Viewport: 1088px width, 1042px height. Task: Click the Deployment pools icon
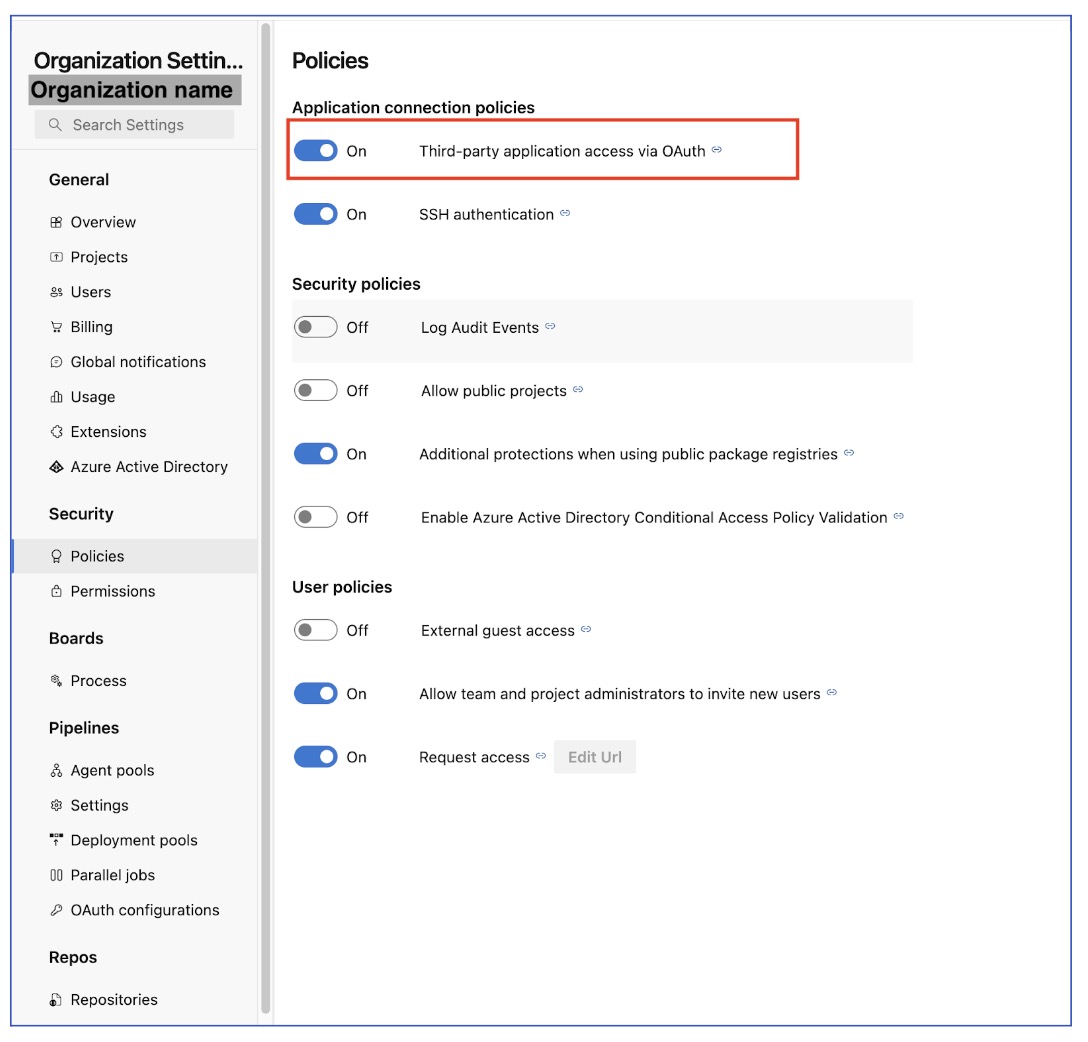(56, 840)
